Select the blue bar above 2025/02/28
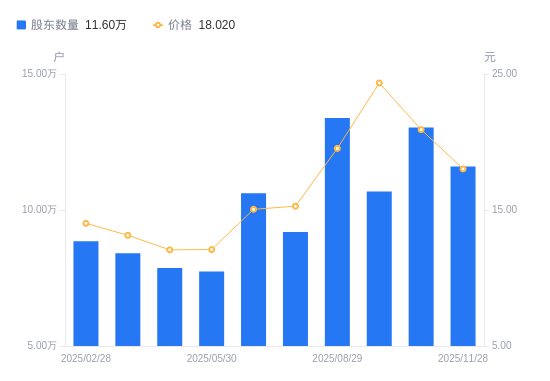This screenshot has width=550, height=381. pos(86,294)
